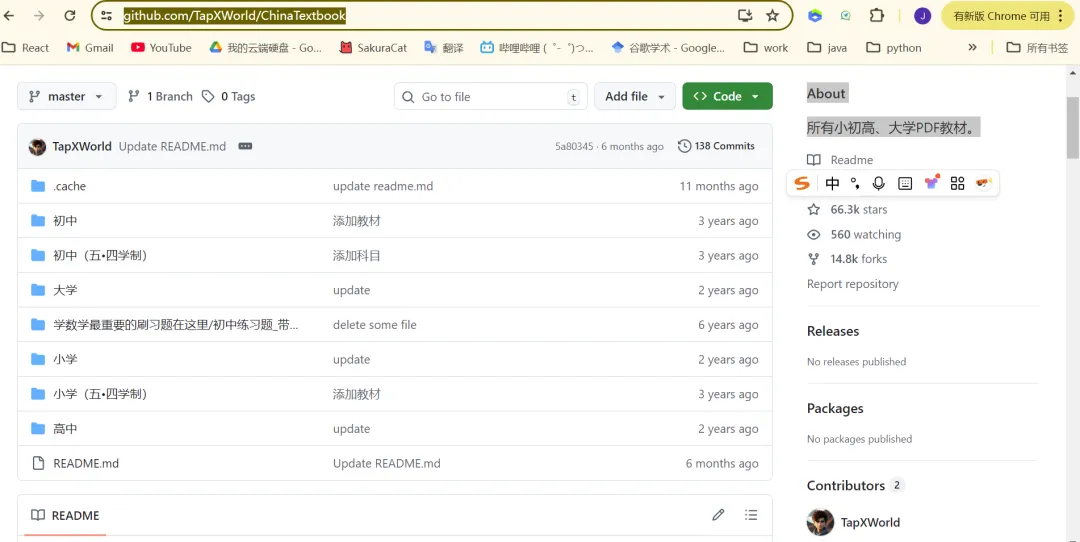Open the python bookmark folder
The height and width of the screenshot is (542, 1080).
[x=894, y=48]
